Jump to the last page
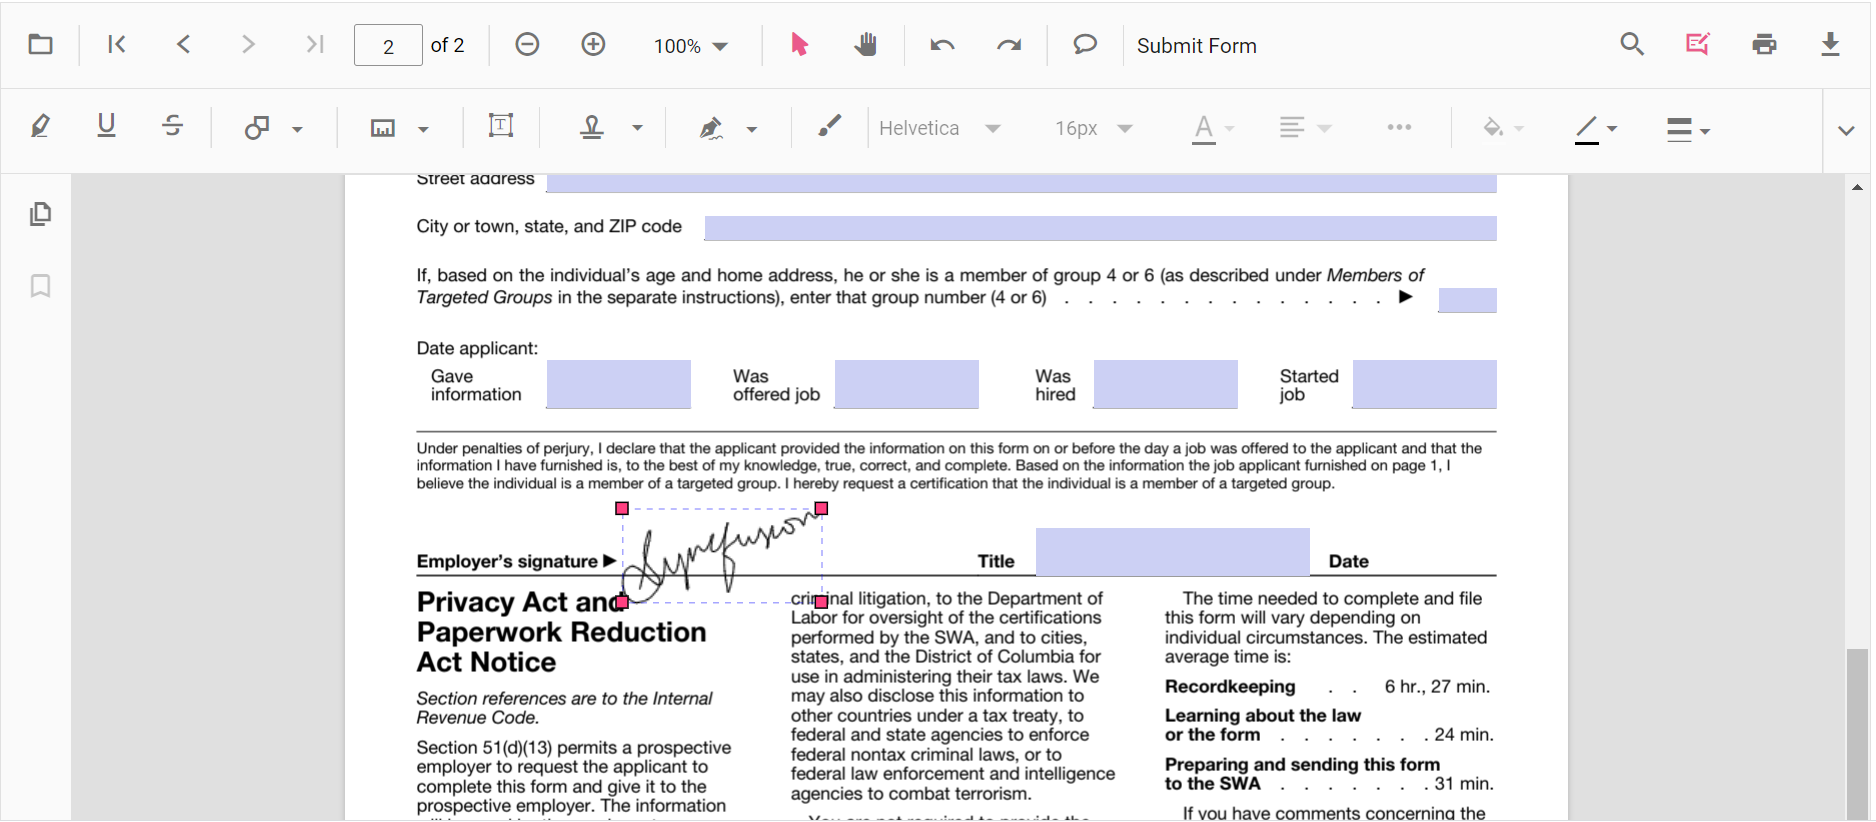1876x822 pixels. pos(315,45)
